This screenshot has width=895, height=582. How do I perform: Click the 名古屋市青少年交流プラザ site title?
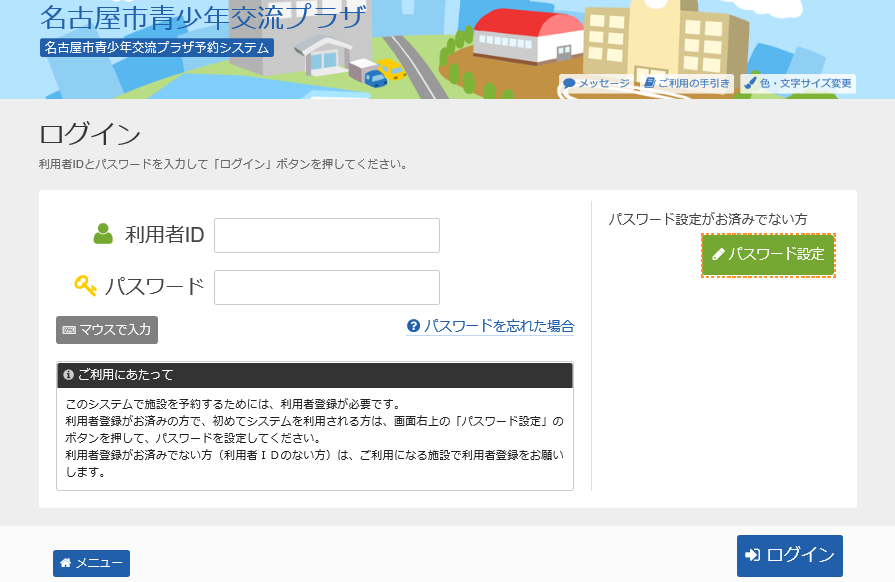coord(203,17)
